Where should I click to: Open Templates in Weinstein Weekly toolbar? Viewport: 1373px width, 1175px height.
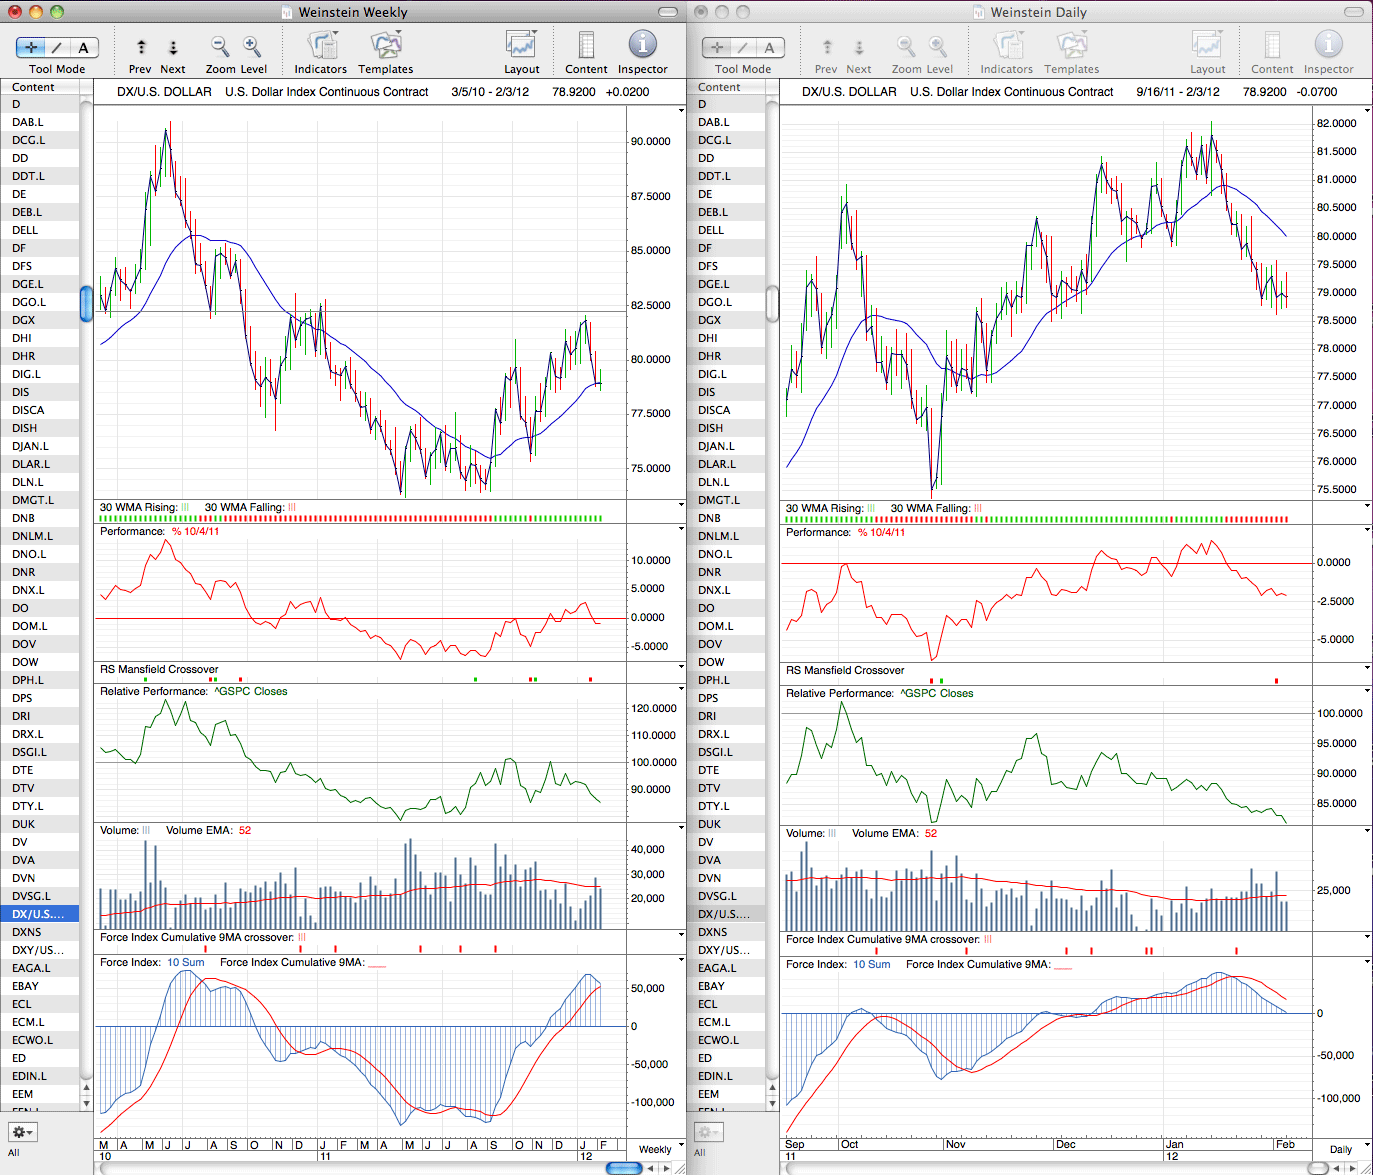click(385, 52)
